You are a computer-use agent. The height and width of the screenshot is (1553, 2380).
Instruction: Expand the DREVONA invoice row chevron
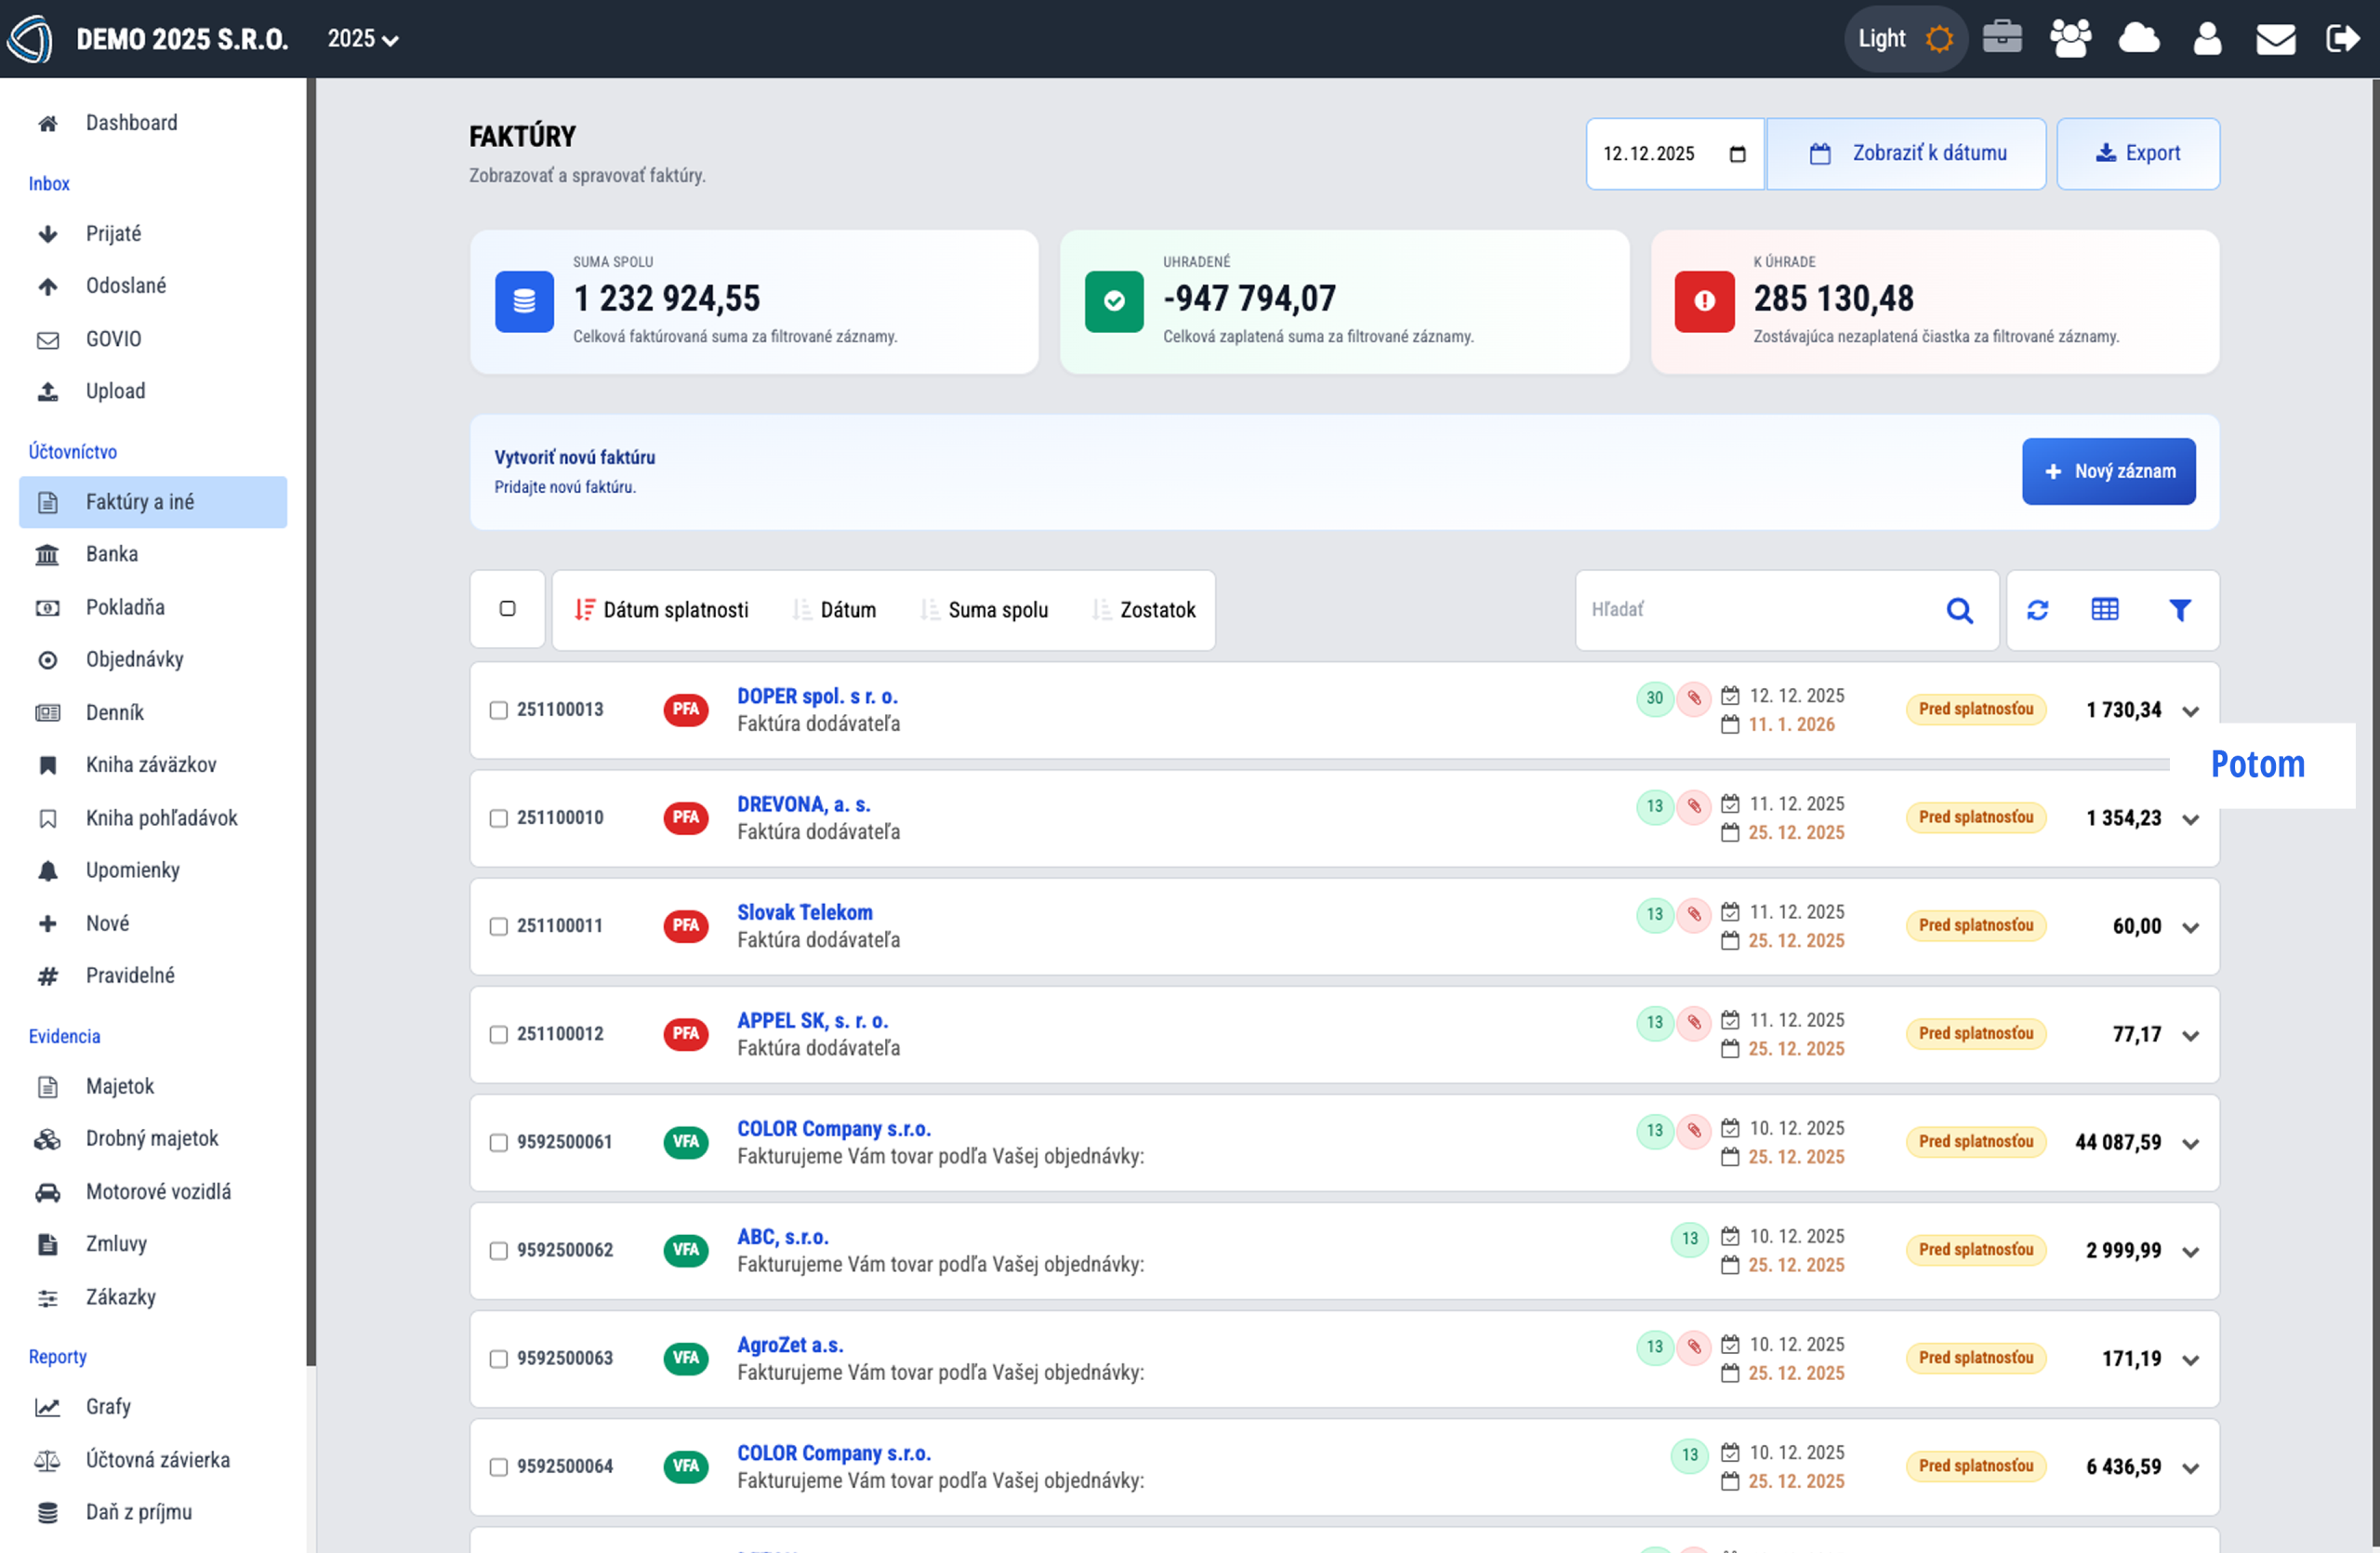point(2191,820)
